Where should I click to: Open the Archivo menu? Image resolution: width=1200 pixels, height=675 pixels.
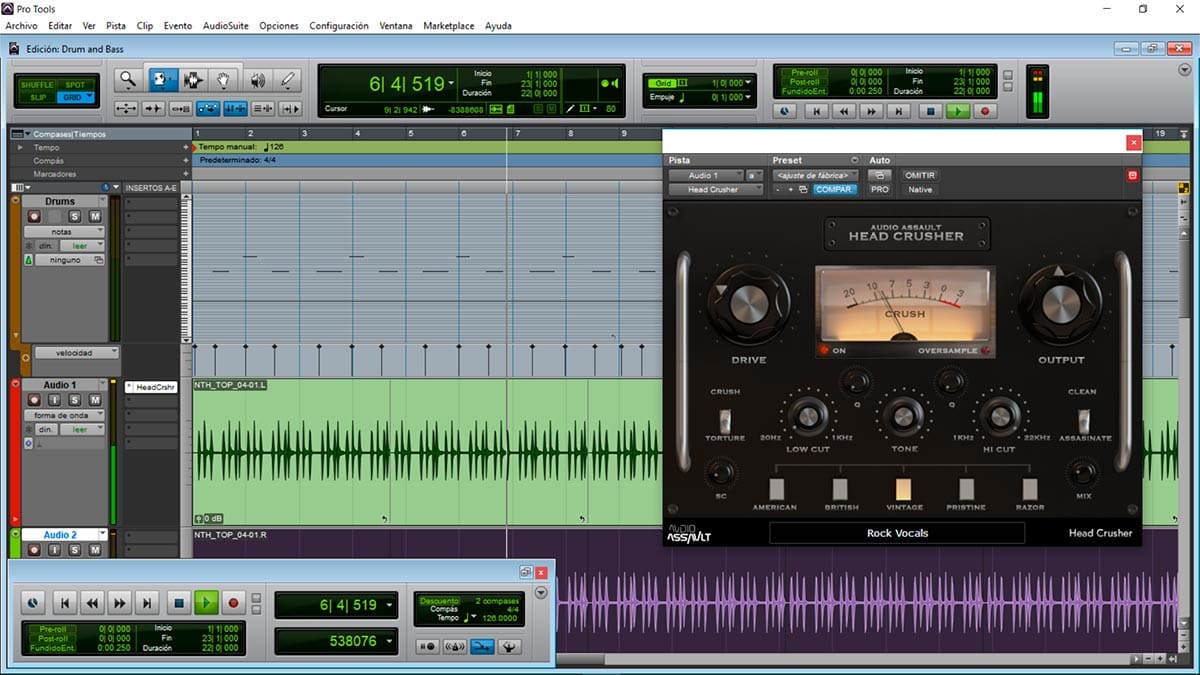tap(21, 25)
